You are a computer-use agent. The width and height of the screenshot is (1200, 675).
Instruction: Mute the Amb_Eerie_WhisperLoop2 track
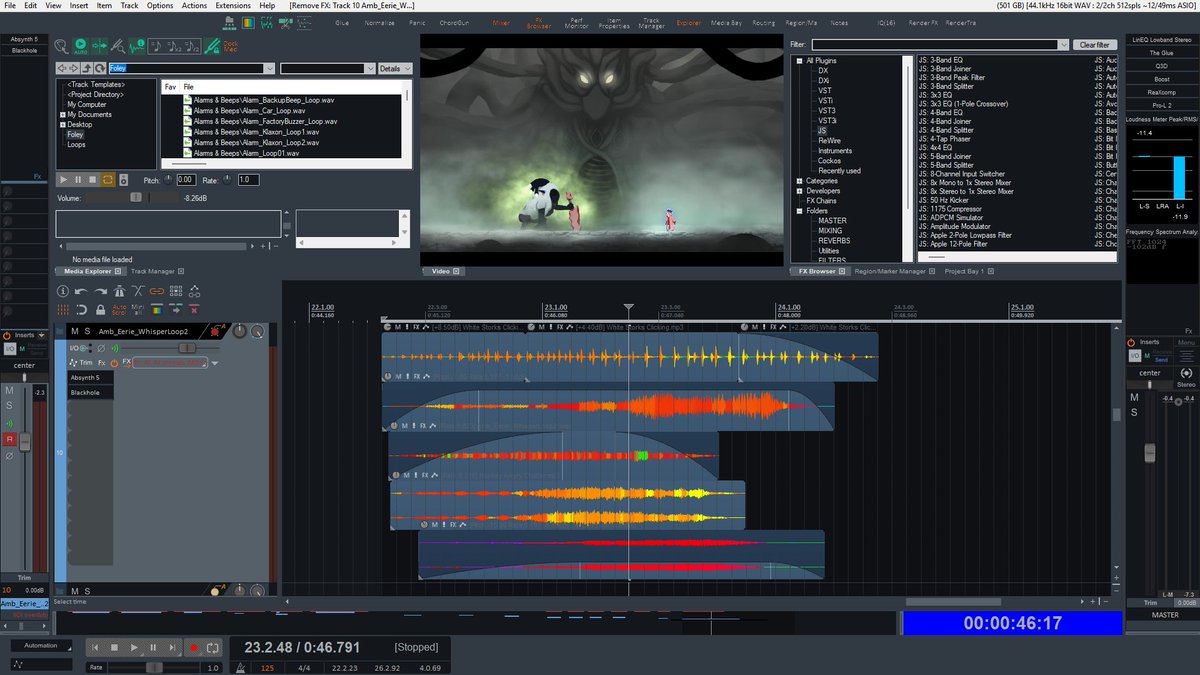coord(75,331)
